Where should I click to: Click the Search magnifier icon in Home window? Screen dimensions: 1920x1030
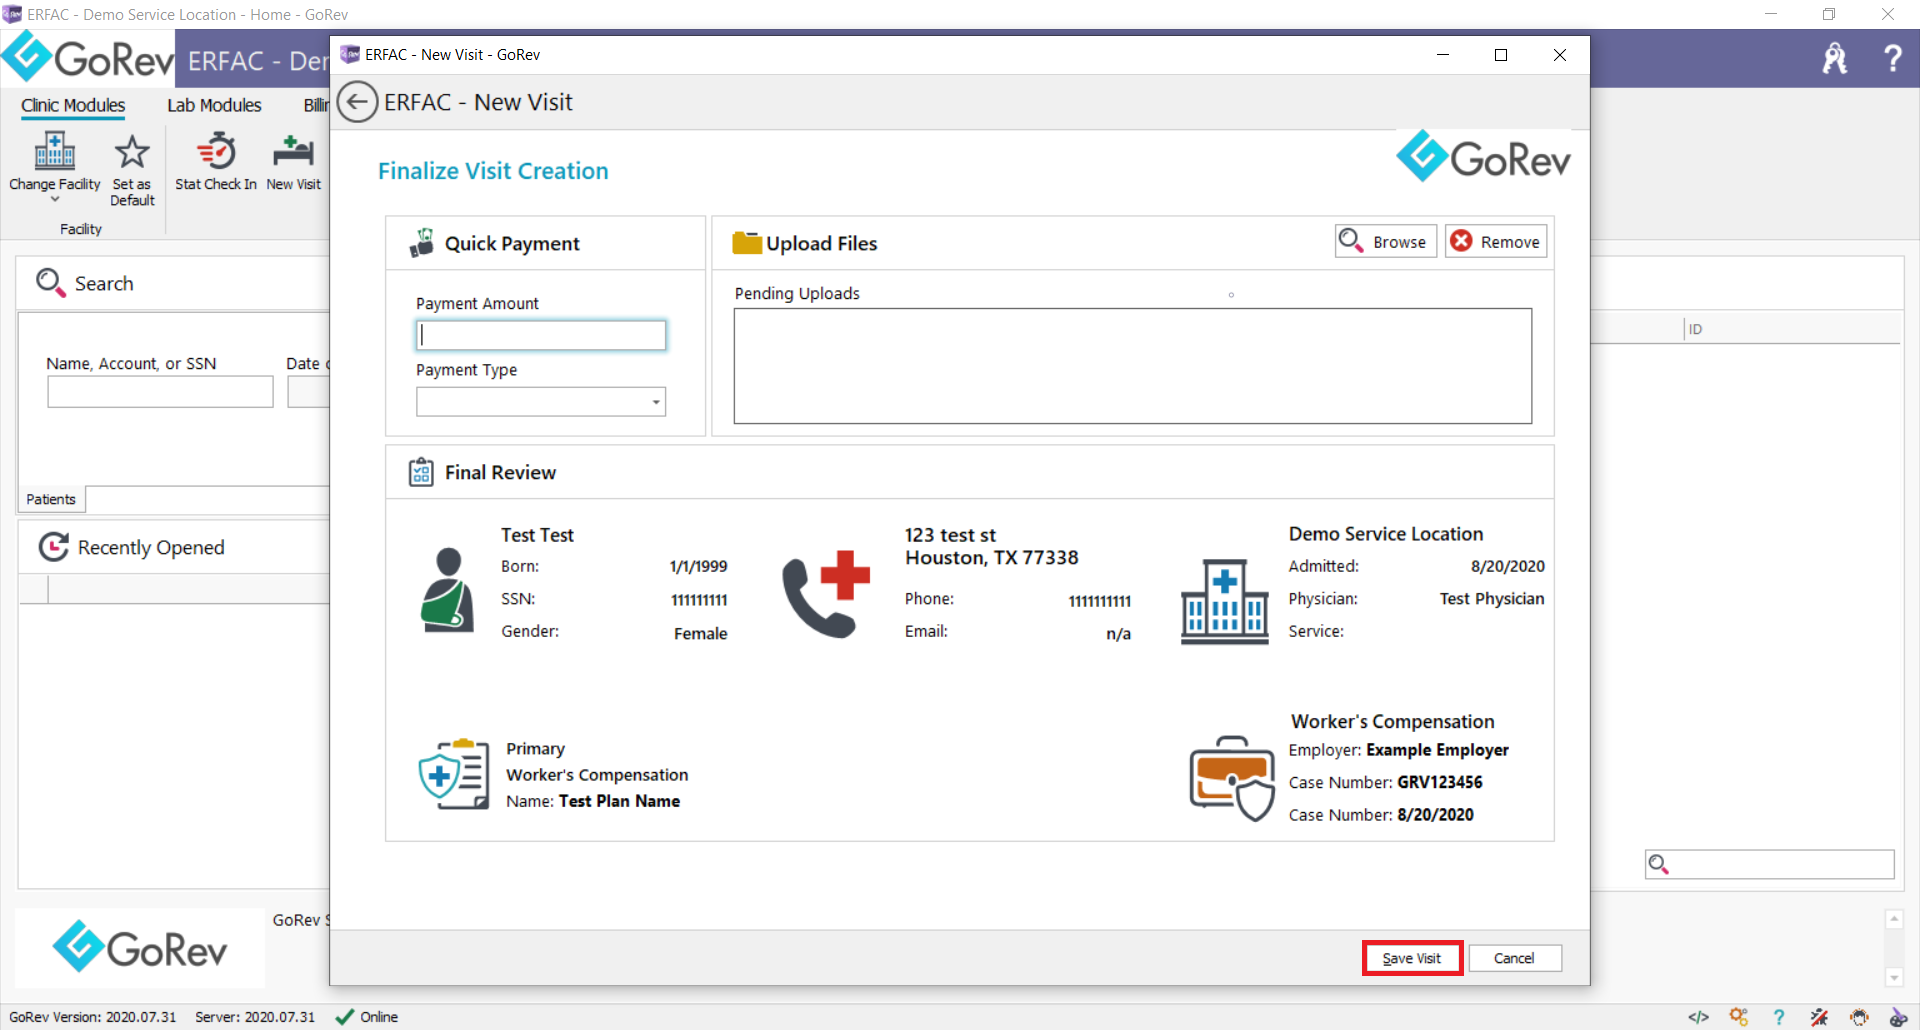50,282
